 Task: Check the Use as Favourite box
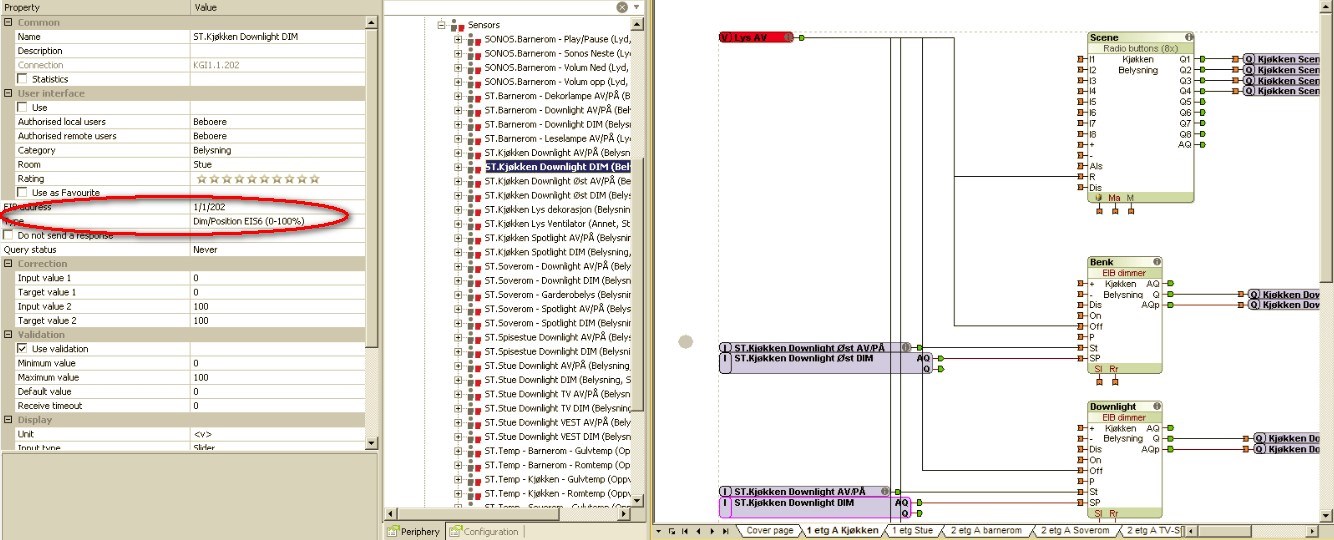(23, 192)
